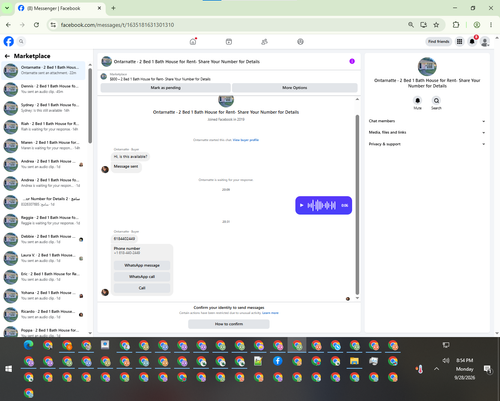Click the Call button under phone number
The image size is (500, 401).
pos(142,288)
